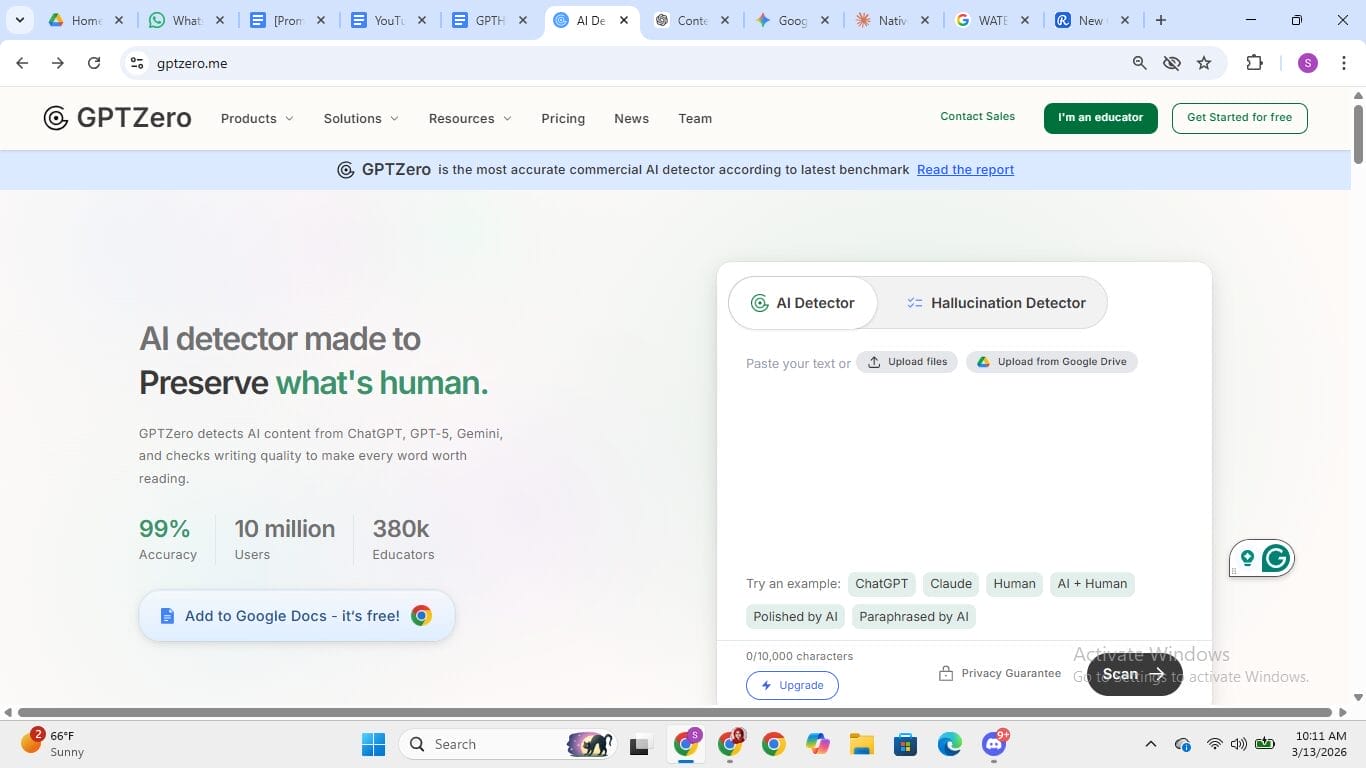Close the active AI Detector browser tab
The width and height of the screenshot is (1366, 768).
624,20
